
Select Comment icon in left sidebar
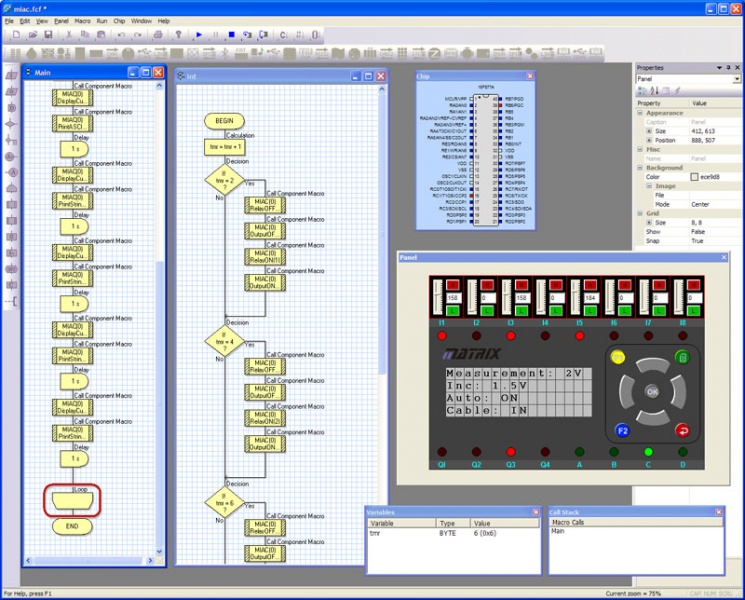tap(12, 301)
